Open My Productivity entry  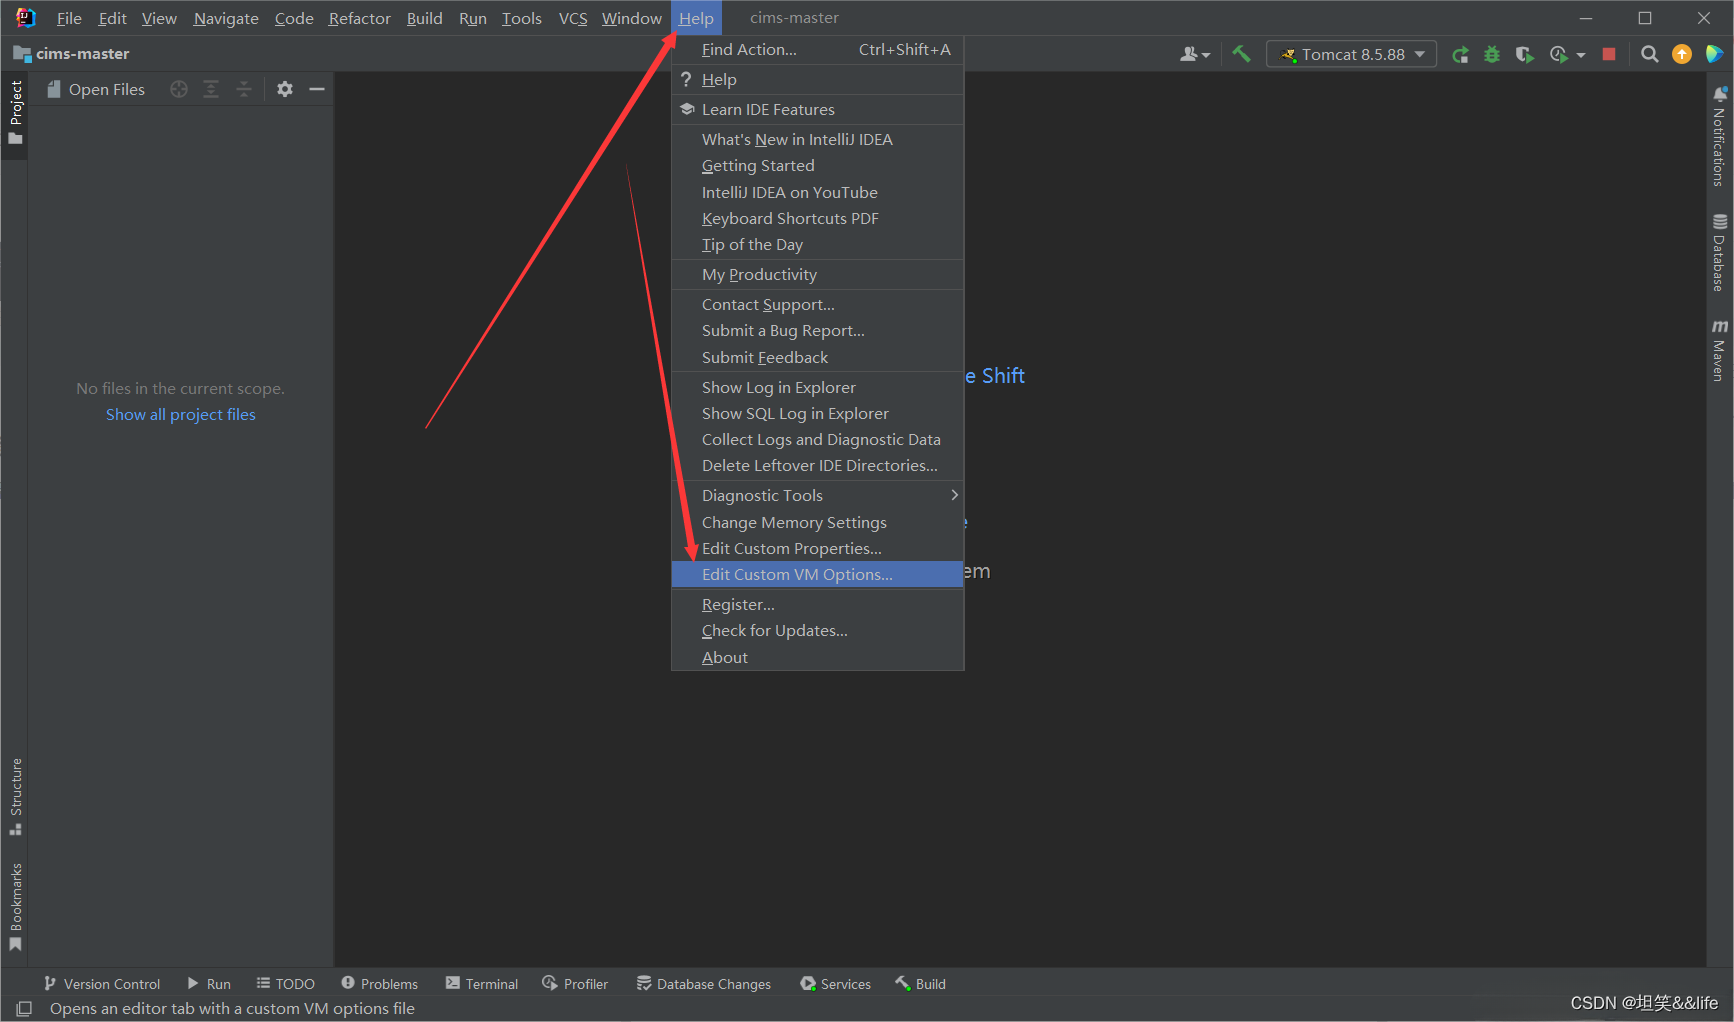(x=818, y=274)
